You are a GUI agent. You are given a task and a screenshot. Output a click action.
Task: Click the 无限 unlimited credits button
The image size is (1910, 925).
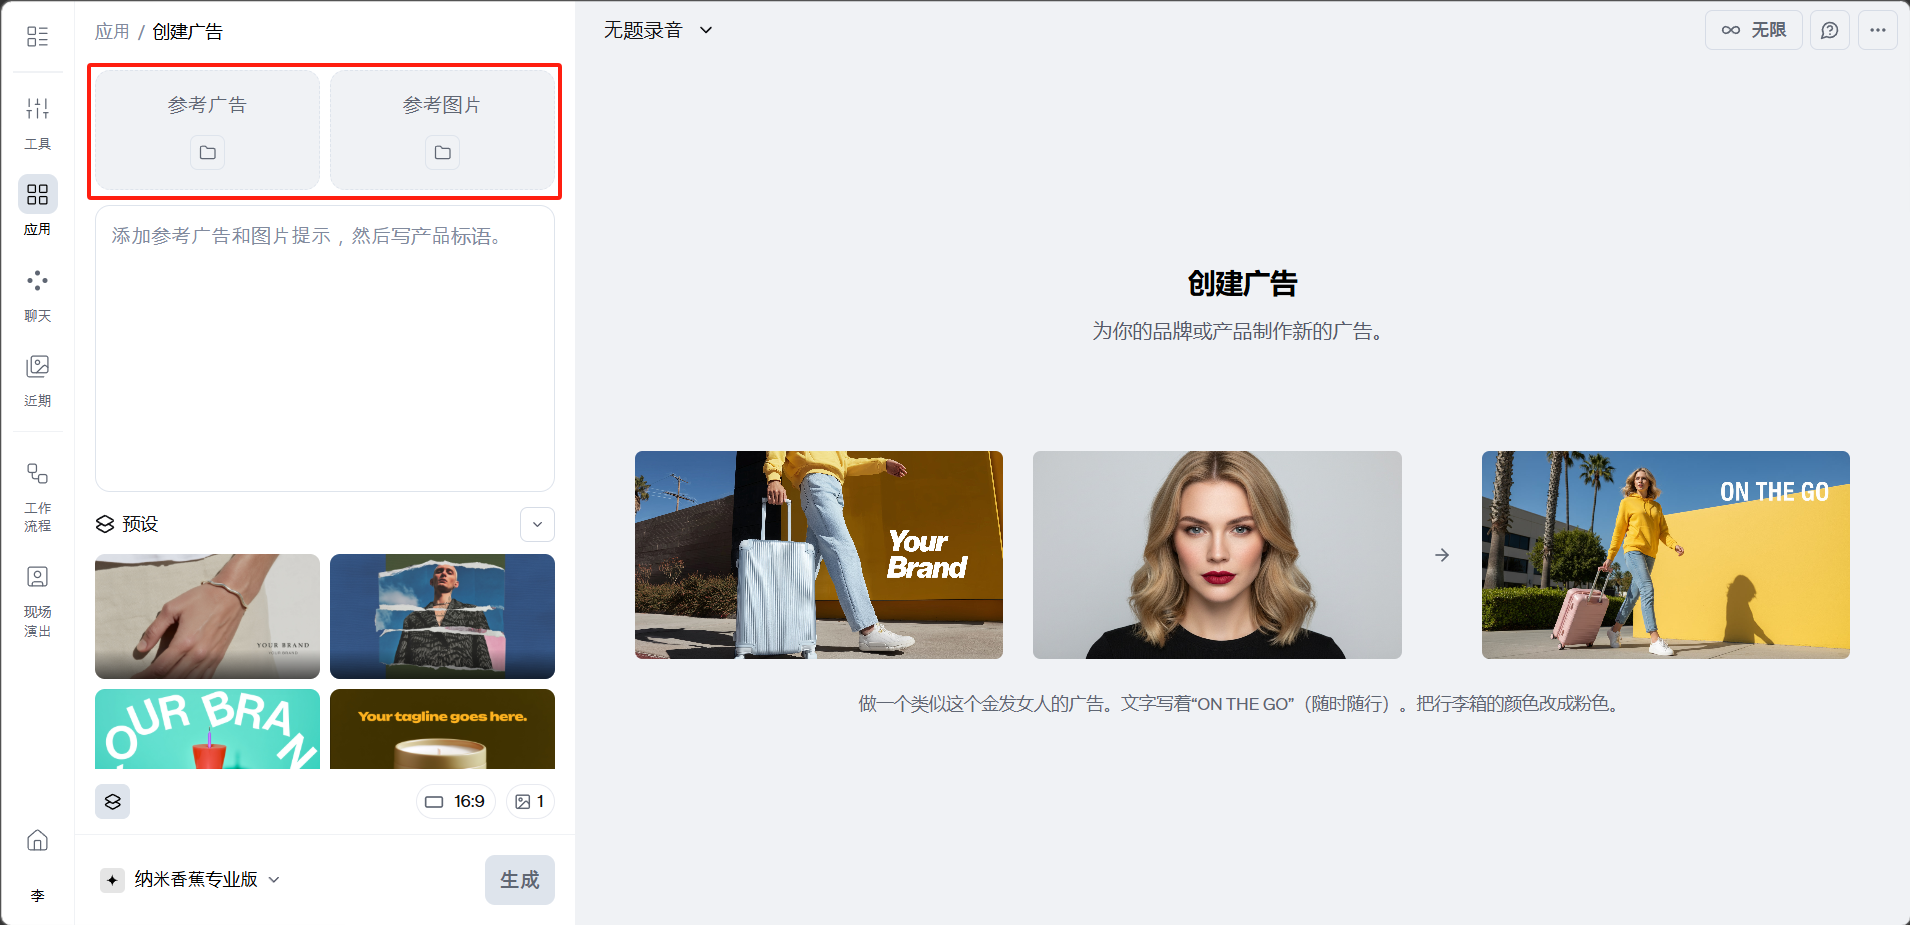[1753, 30]
